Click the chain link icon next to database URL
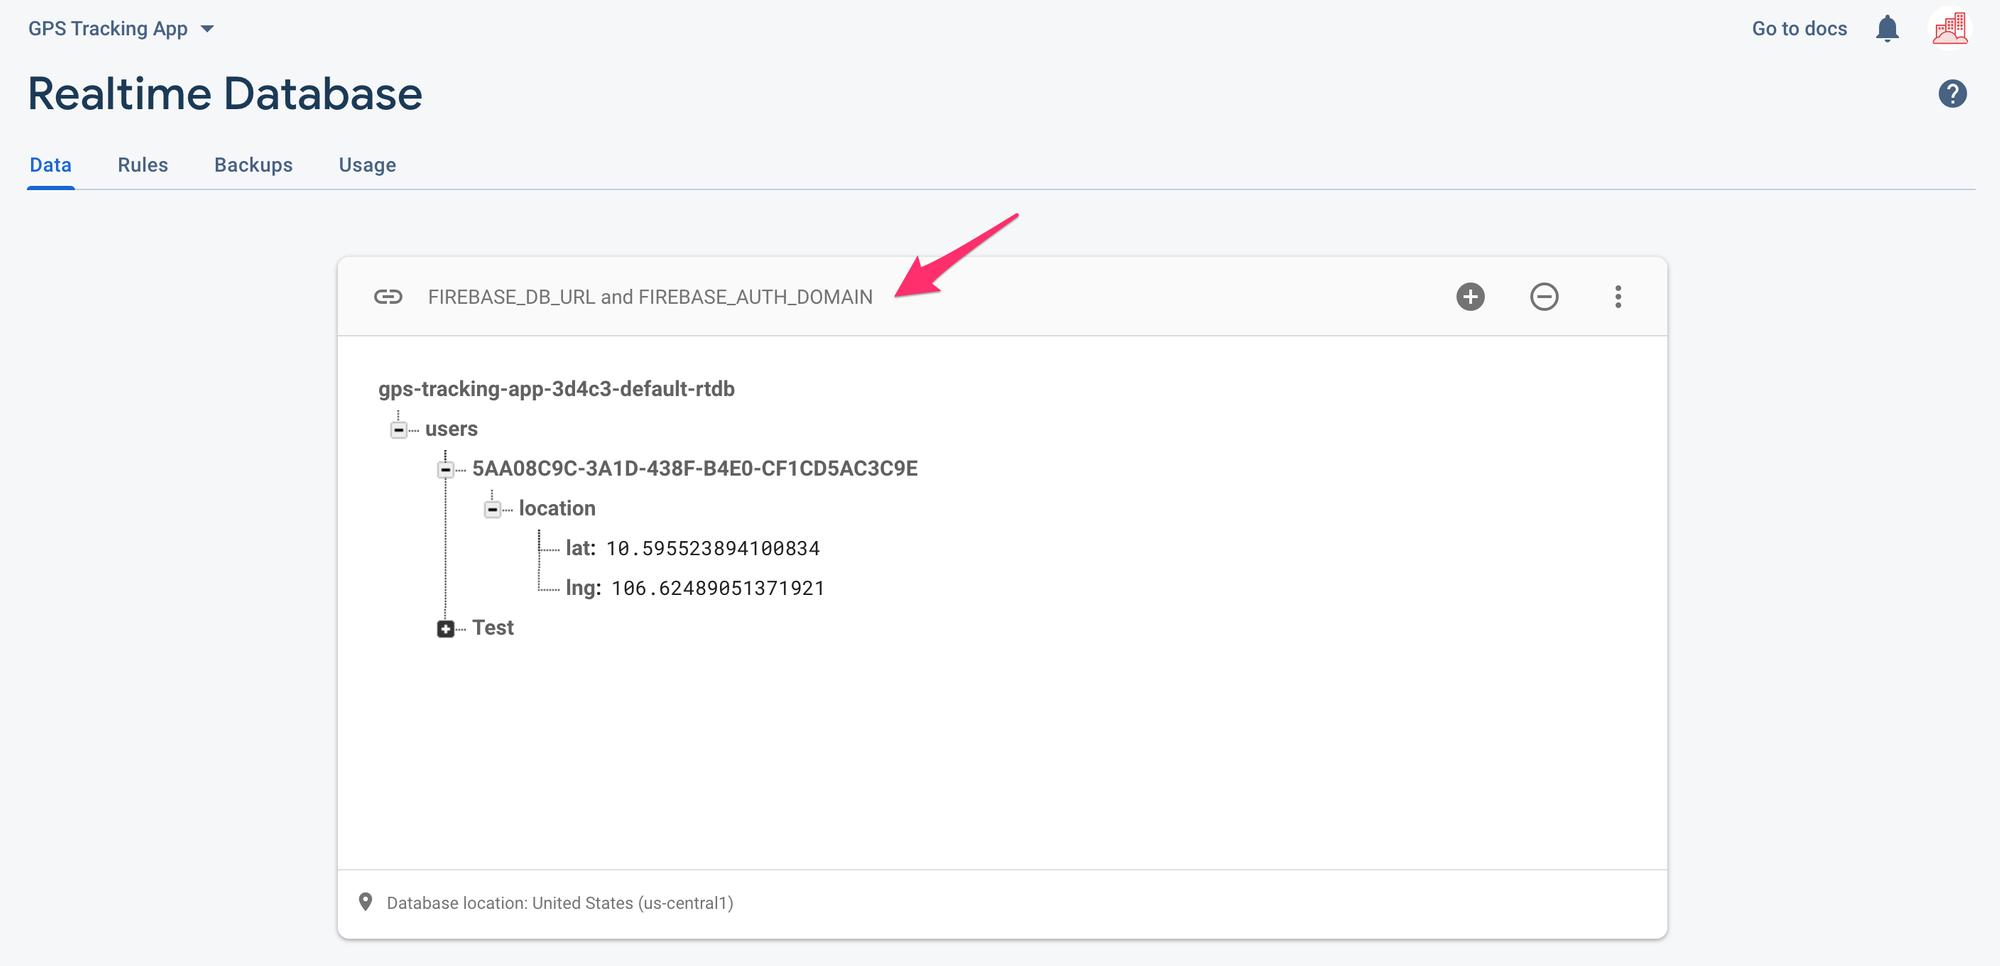Screen dimensions: 2000x966 (x=388, y=296)
